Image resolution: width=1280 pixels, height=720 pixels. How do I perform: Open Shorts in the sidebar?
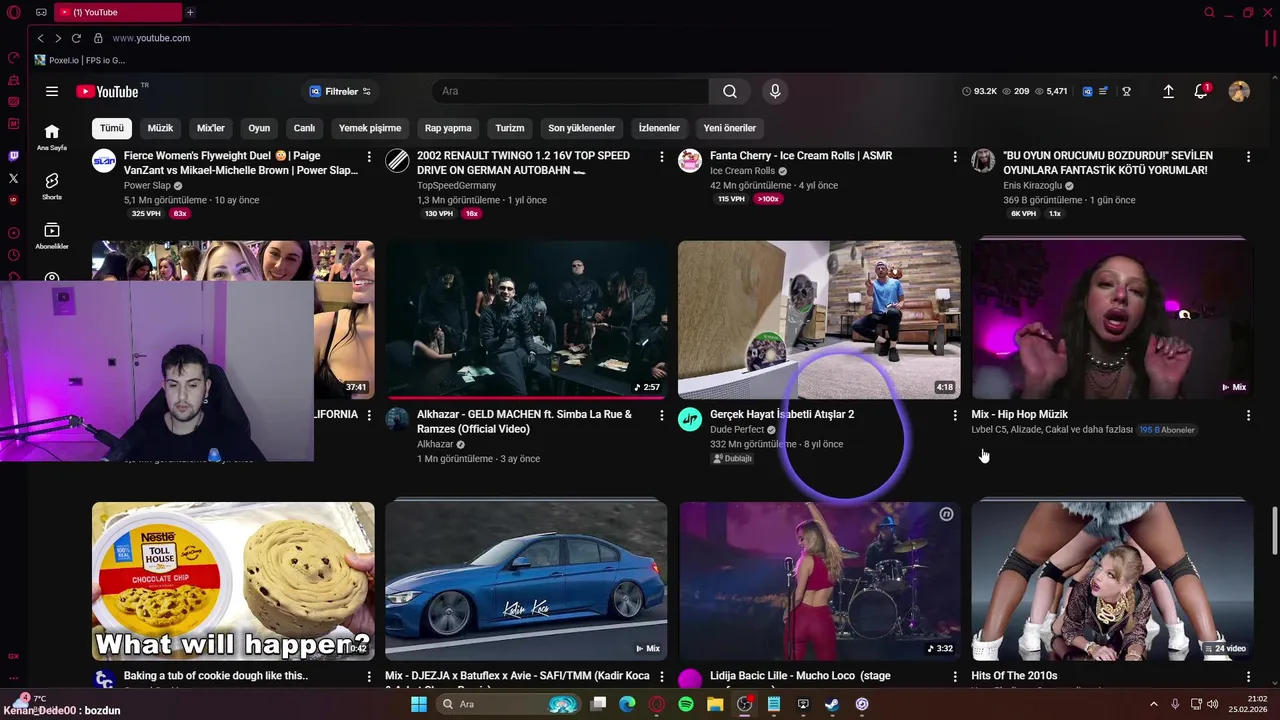[52, 186]
